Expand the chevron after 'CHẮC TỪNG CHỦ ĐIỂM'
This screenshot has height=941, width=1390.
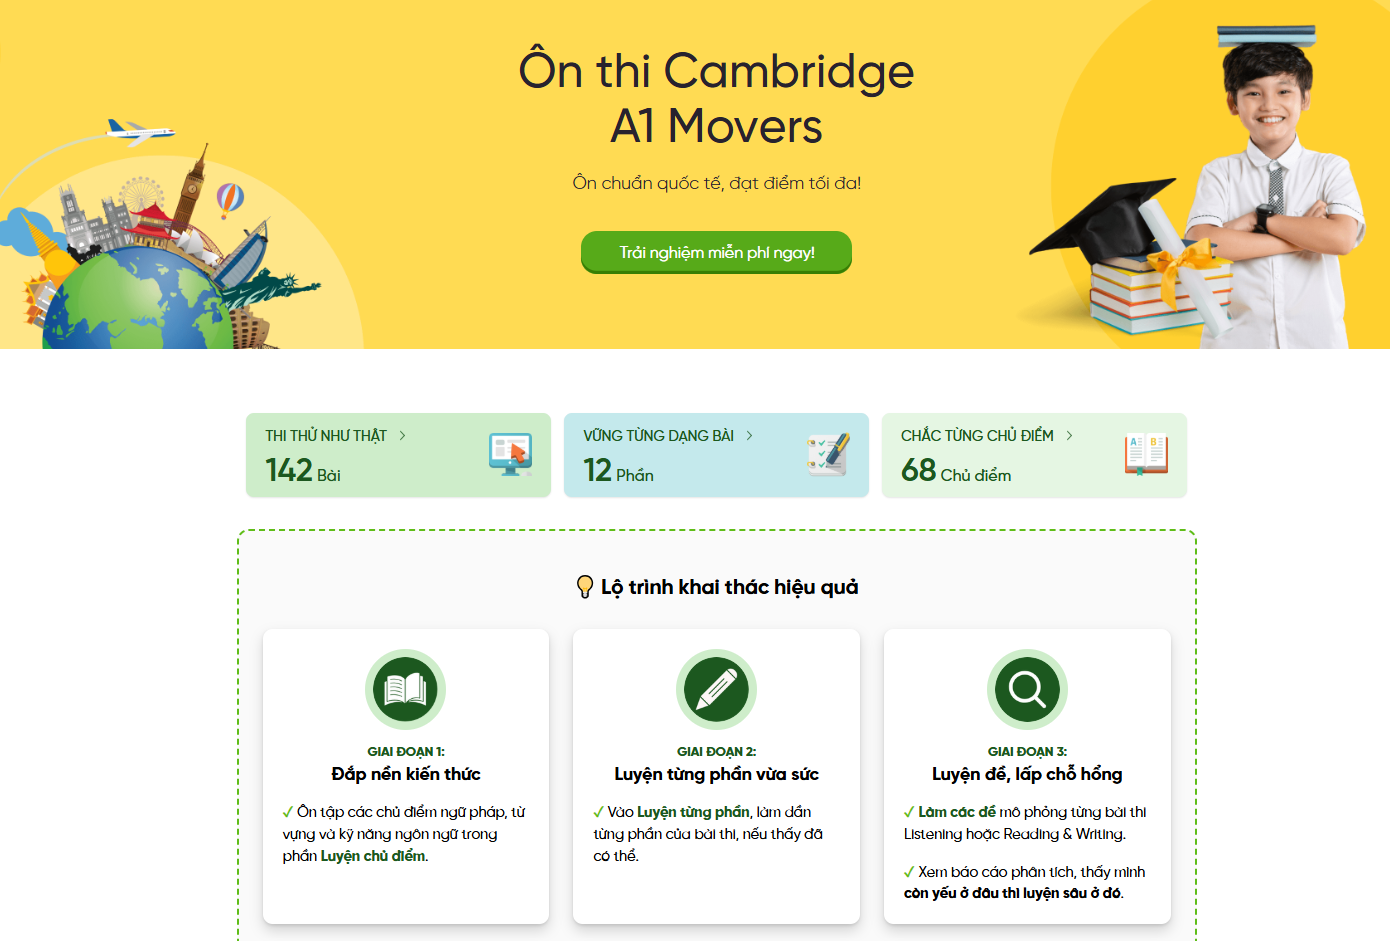[1069, 436]
